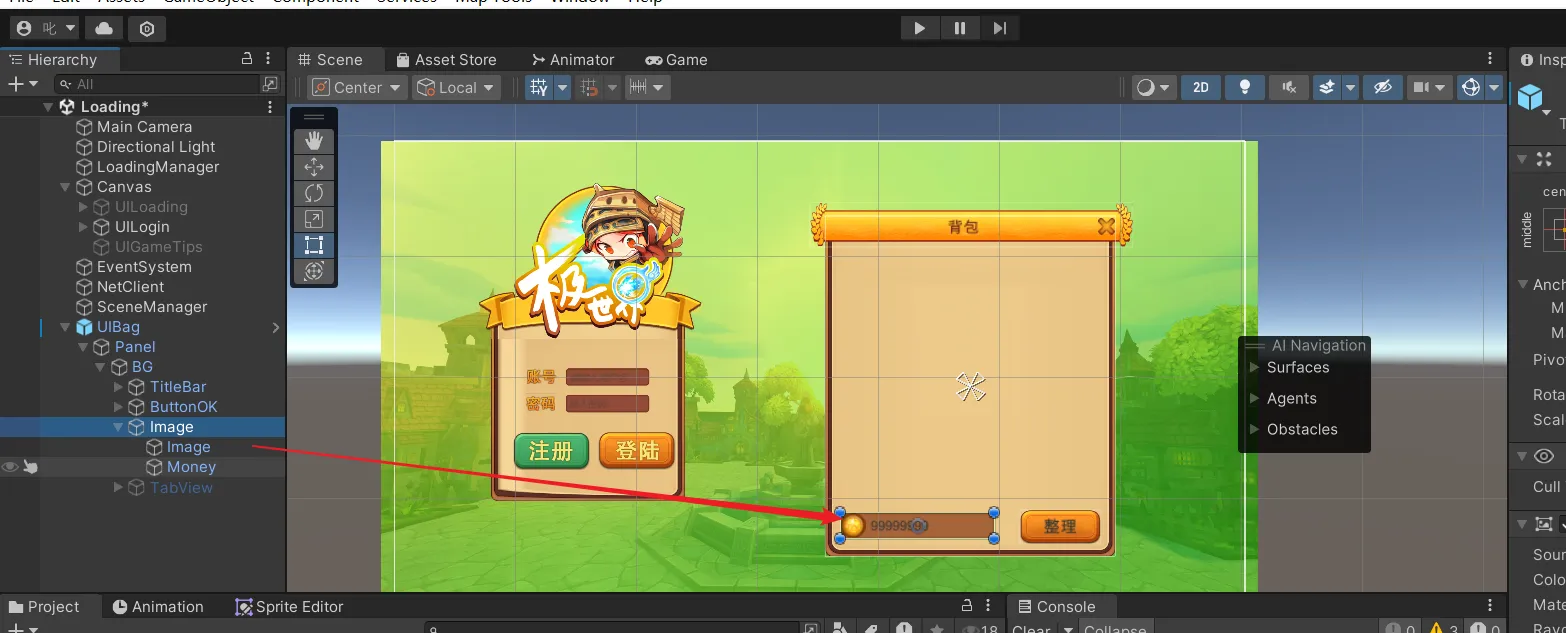Select the Move tool
The image size is (1566, 633).
(314, 167)
